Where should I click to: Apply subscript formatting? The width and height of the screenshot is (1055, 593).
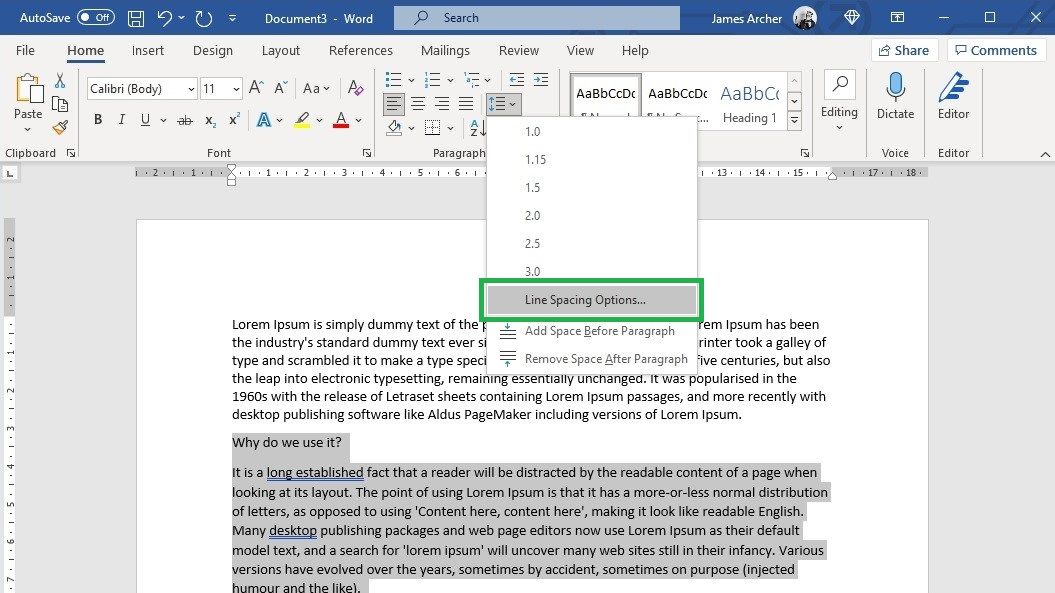click(209, 119)
